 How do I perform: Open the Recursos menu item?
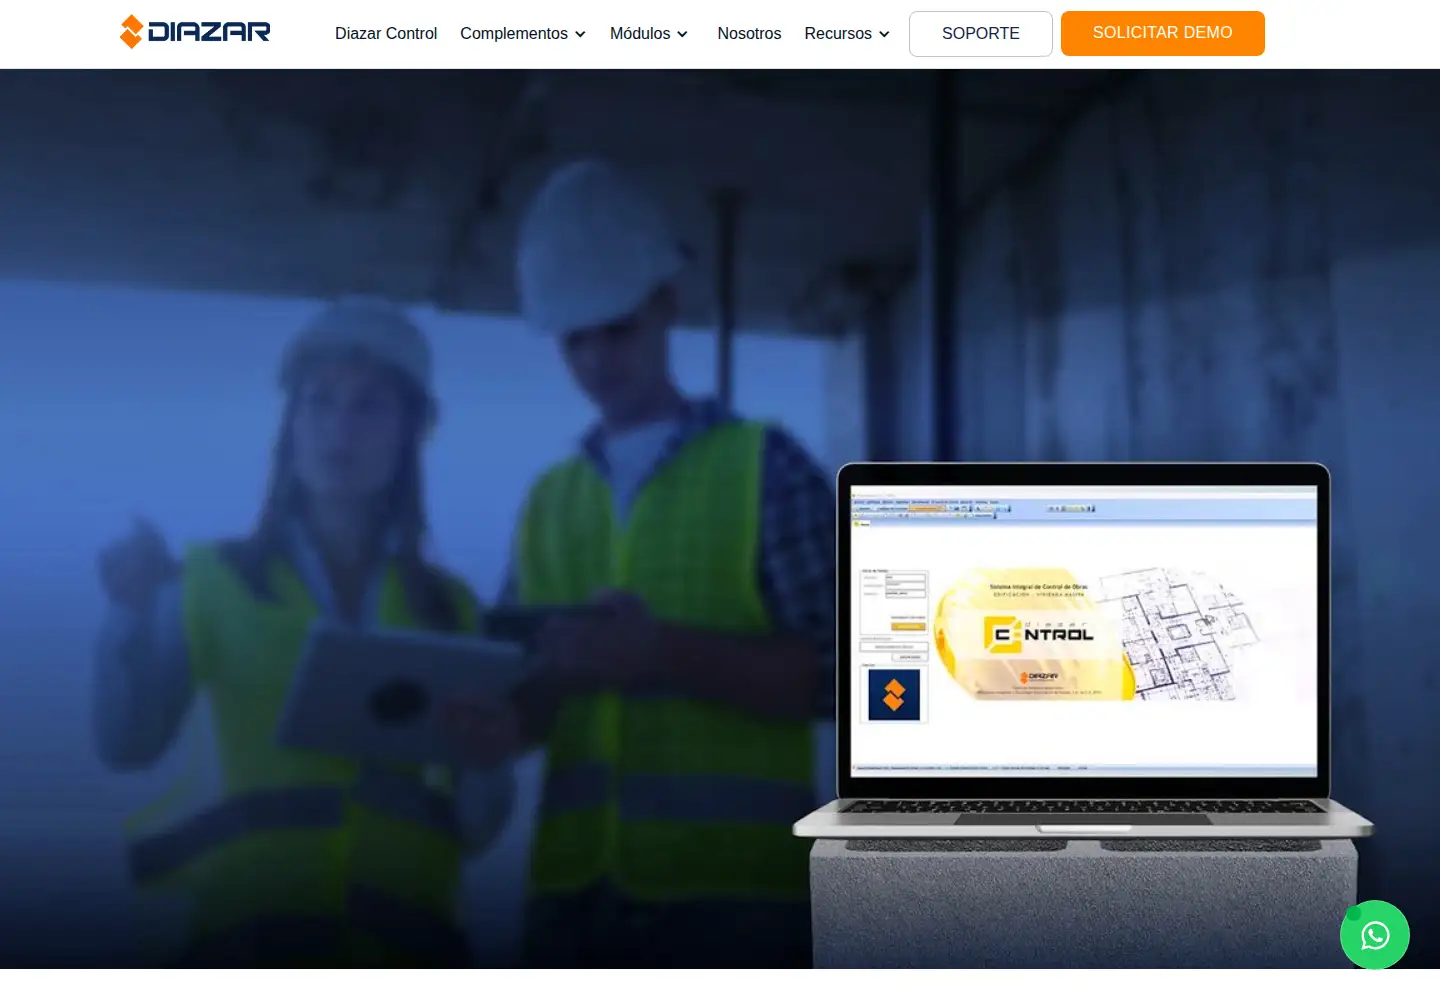[x=838, y=34]
